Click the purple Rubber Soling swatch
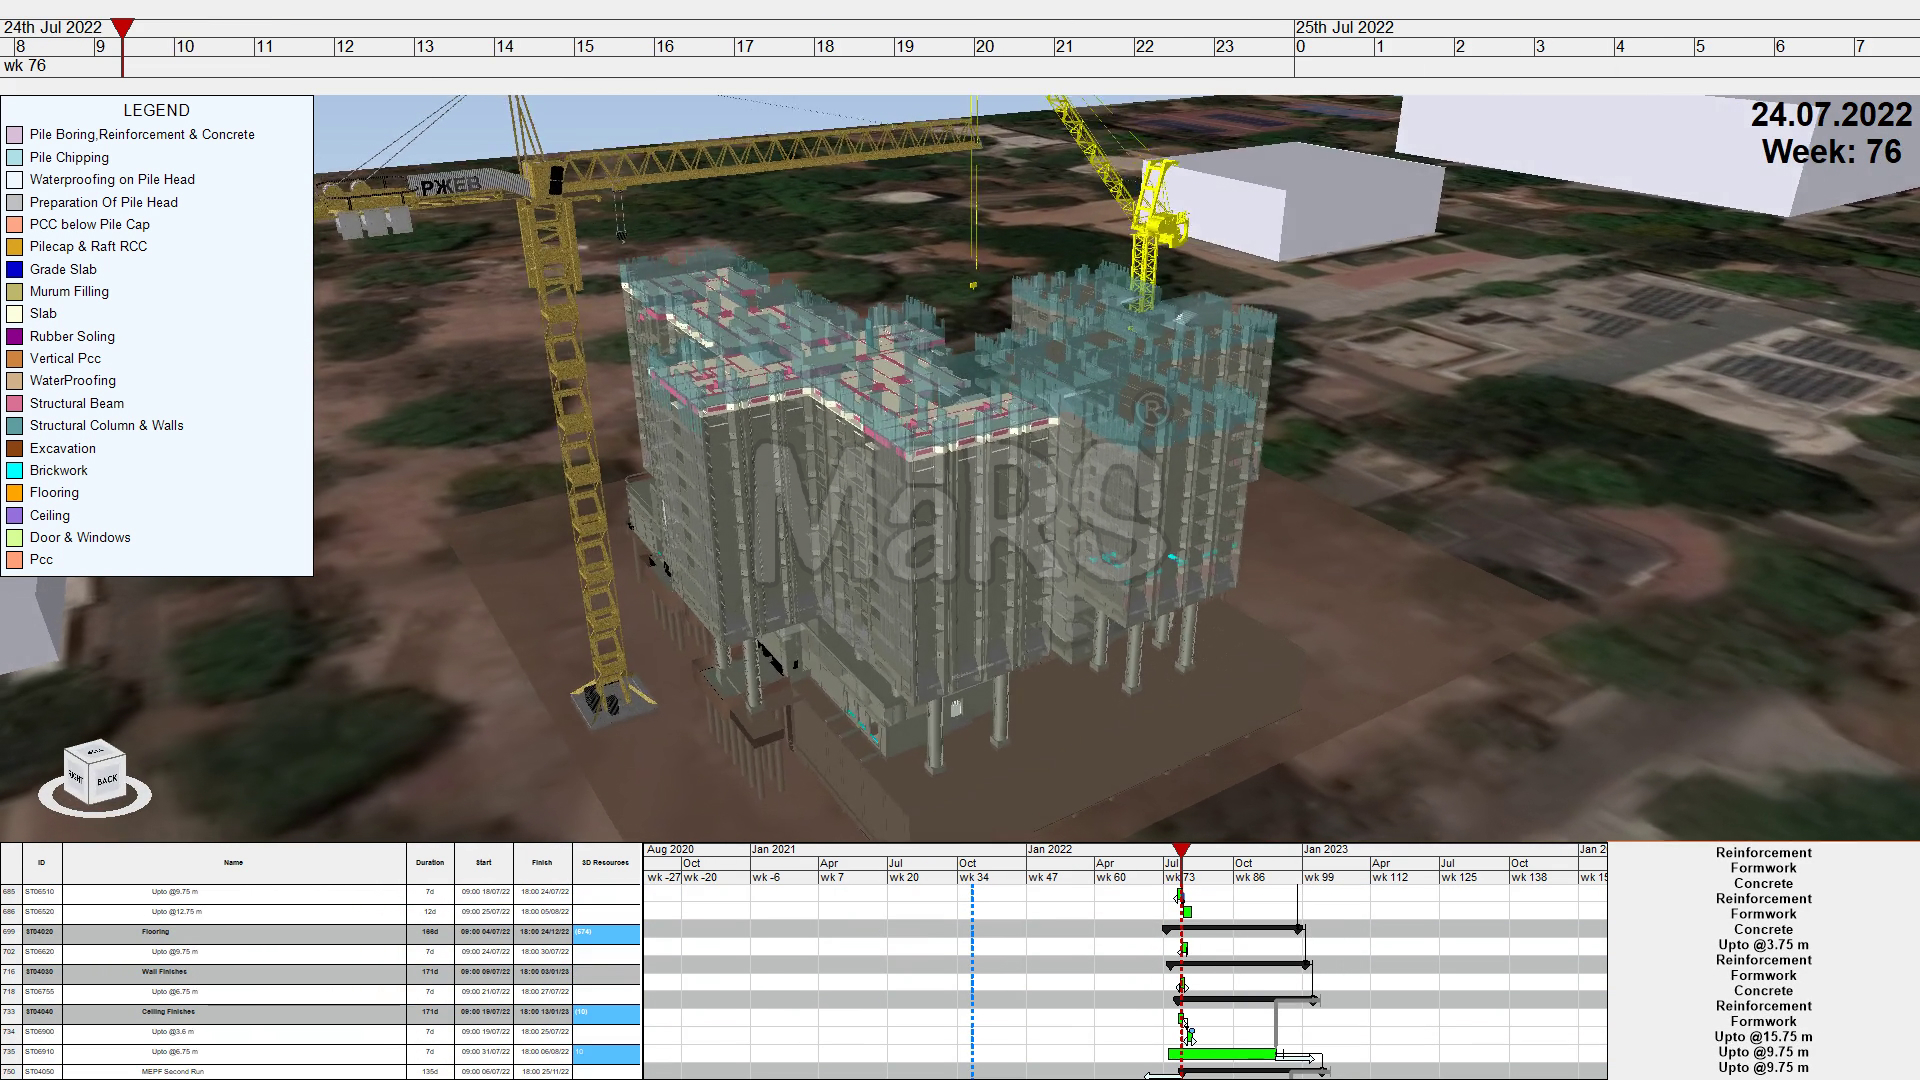The width and height of the screenshot is (1920, 1080). tap(14, 336)
